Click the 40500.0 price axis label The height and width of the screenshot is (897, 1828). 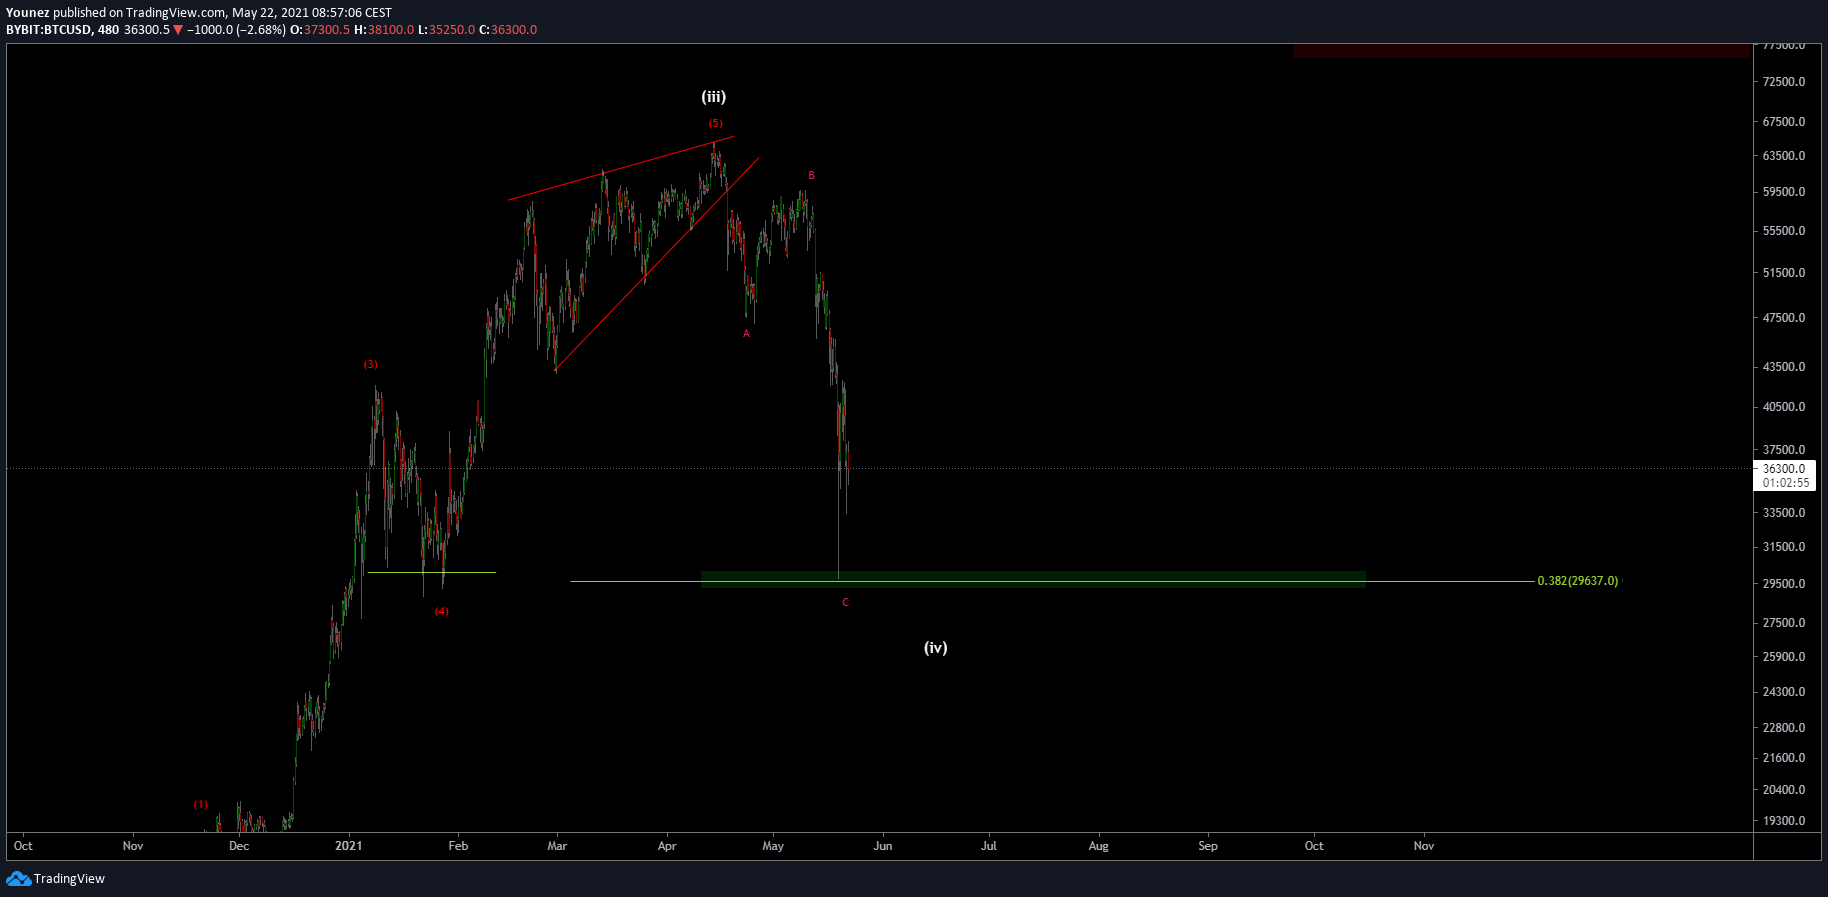pos(1784,407)
